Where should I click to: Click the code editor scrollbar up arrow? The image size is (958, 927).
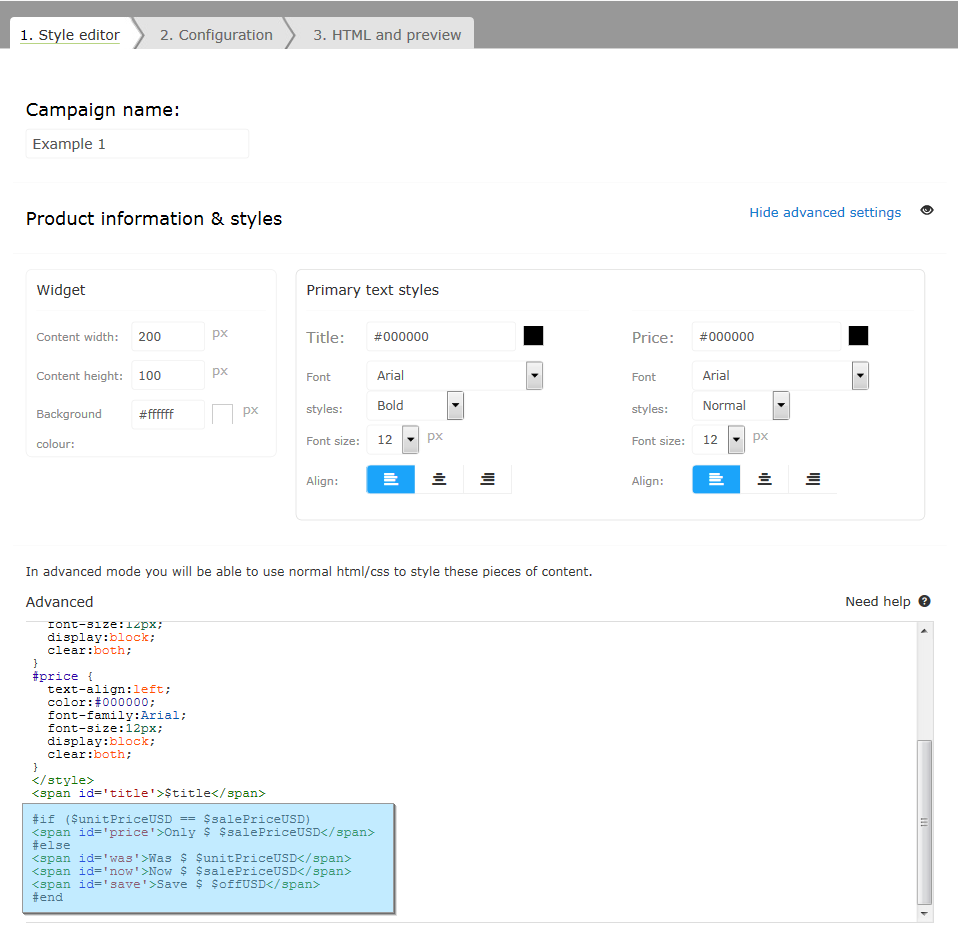click(924, 631)
